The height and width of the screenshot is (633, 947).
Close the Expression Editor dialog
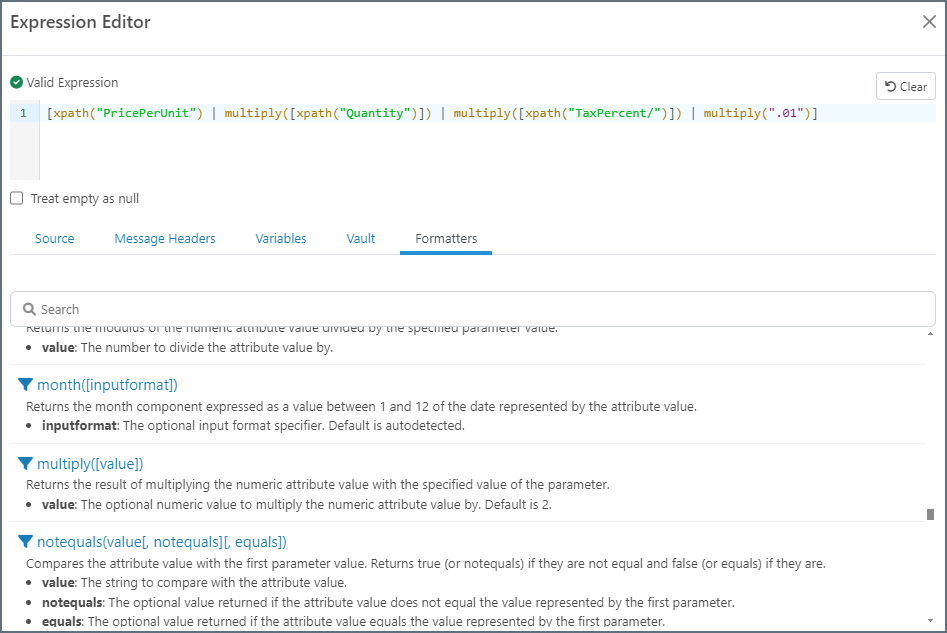pyautogui.click(x=928, y=22)
